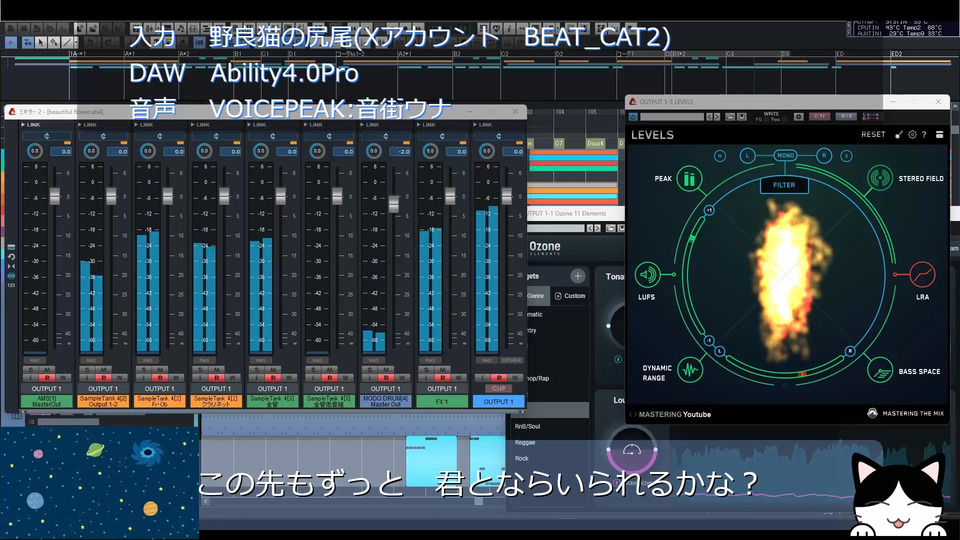Toggle W automation write on FX 1 channel
This screenshot has height=540, width=960.
tap(457, 378)
